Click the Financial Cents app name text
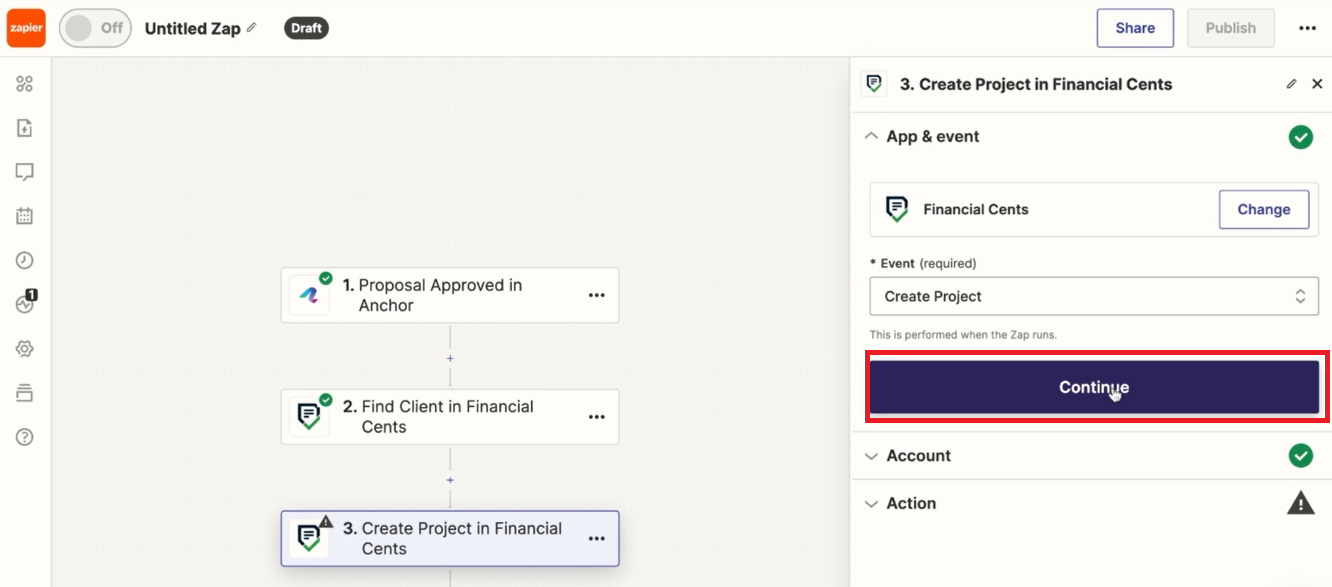Viewport: 1332px width, 587px height. [976, 209]
